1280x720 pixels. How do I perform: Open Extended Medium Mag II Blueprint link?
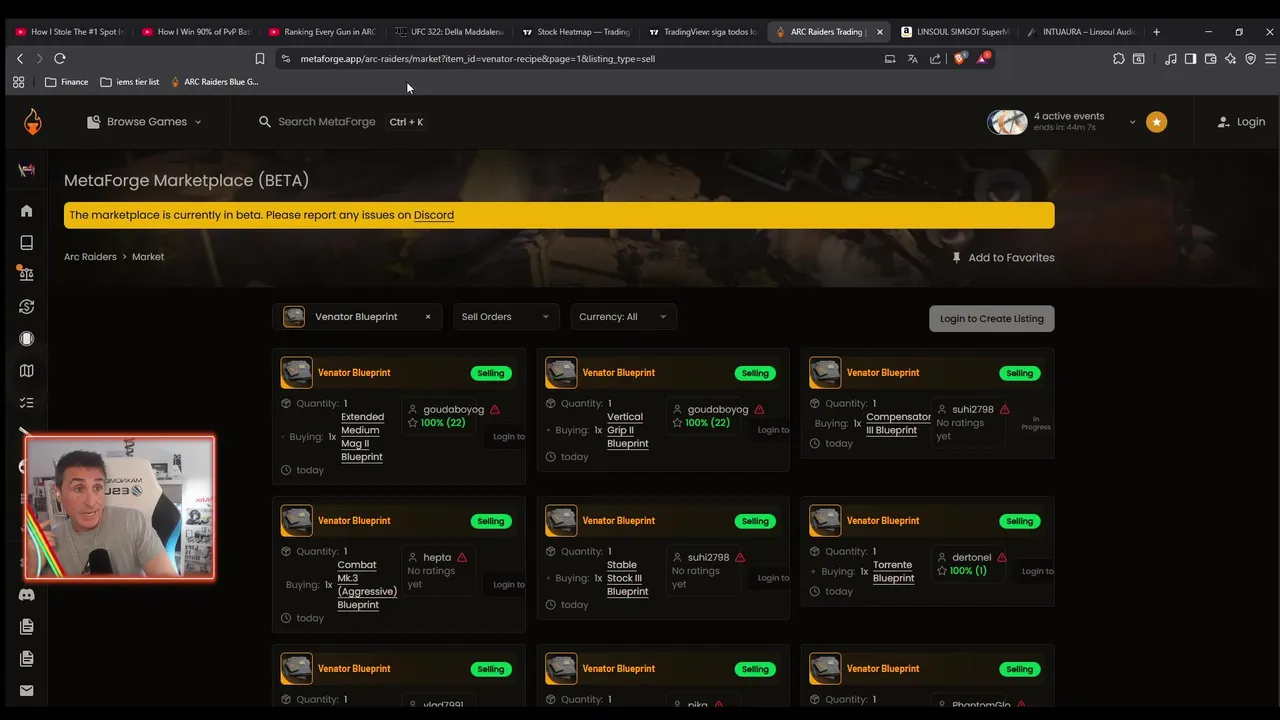coord(362,437)
